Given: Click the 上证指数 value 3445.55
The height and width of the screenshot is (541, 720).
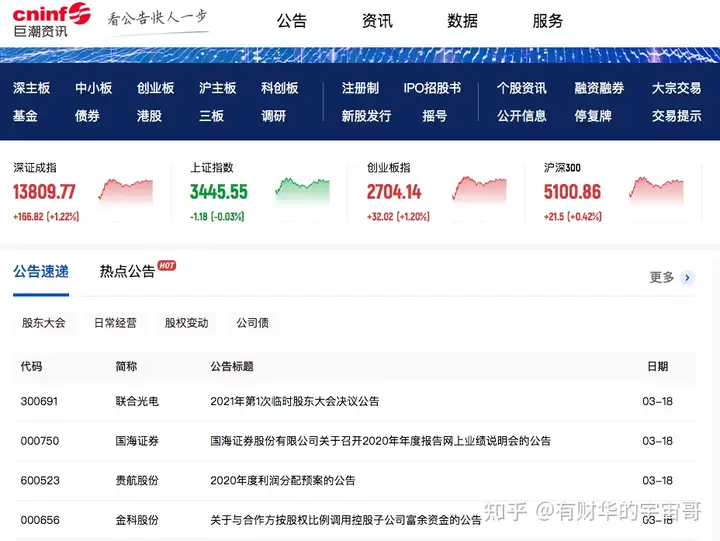Looking at the screenshot, I should 219,192.
